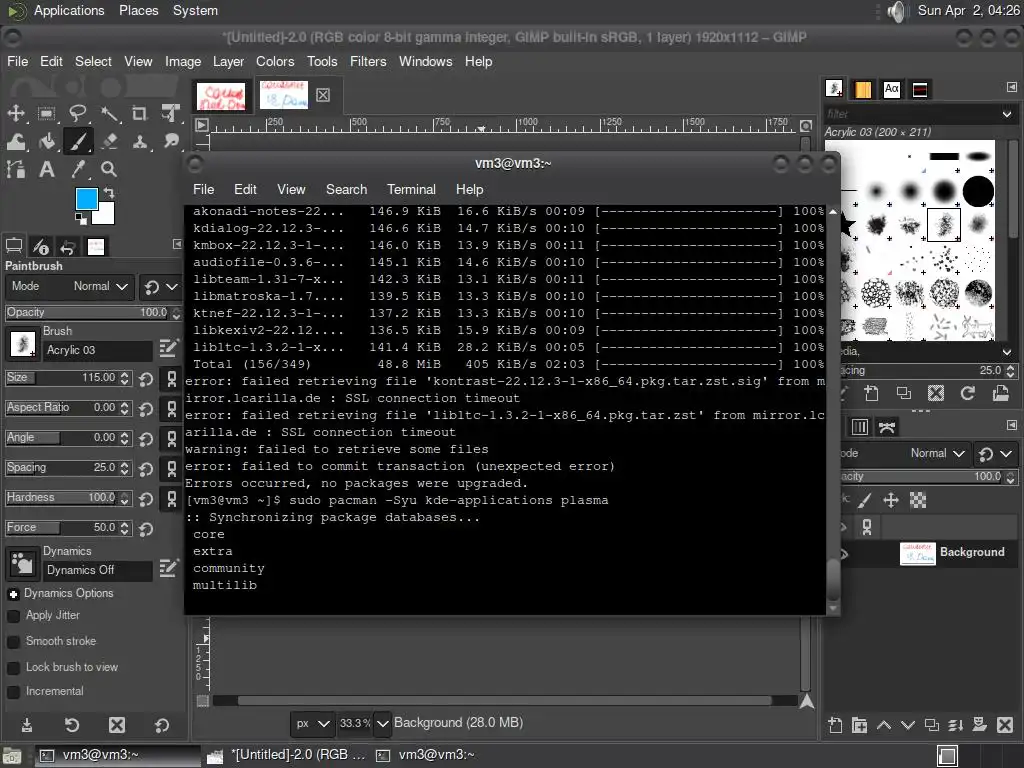1024x768 pixels.
Task: Open terminal Terminal menu
Action: click(x=411, y=189)
